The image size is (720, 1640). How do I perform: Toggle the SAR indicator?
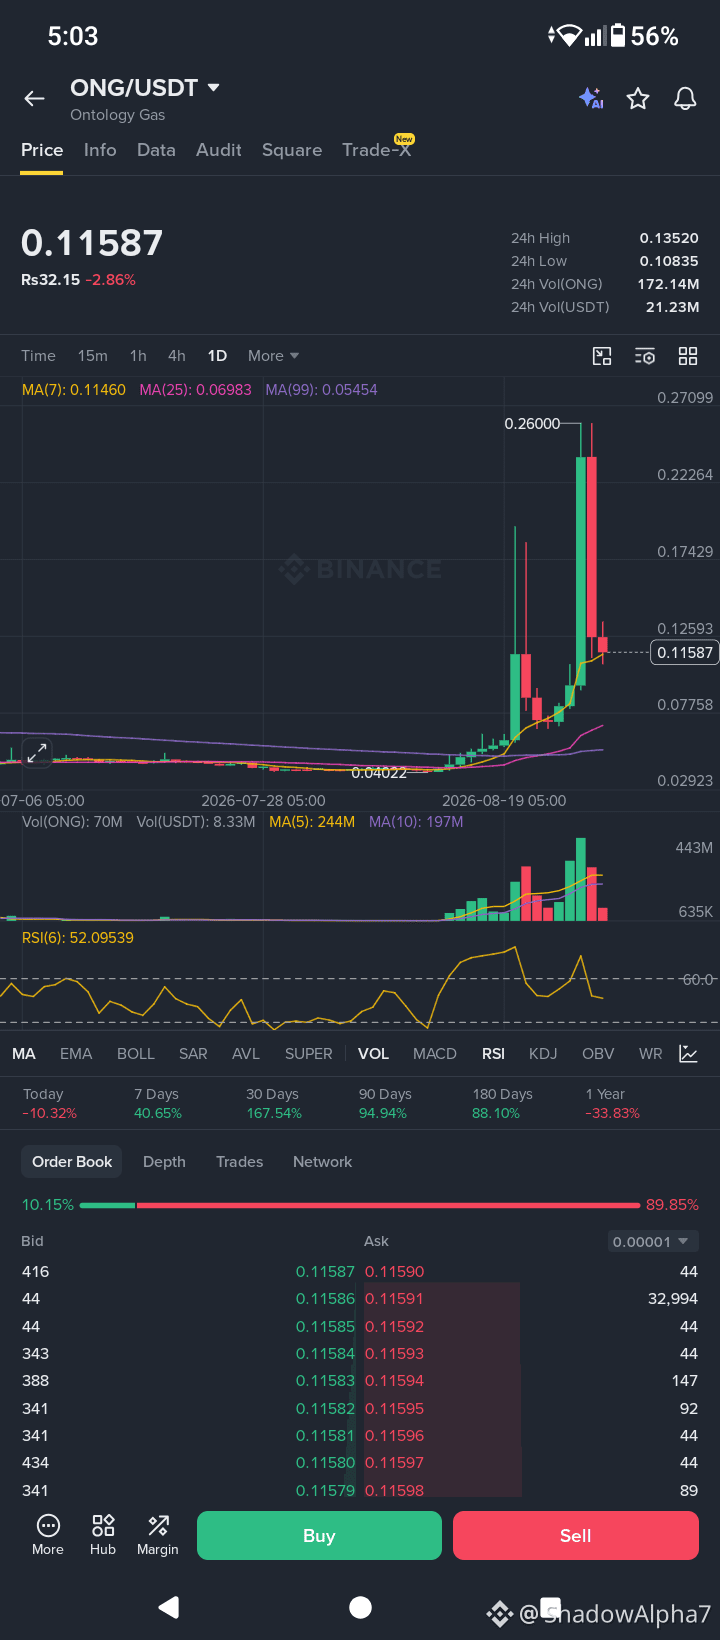coord(193,1054)
